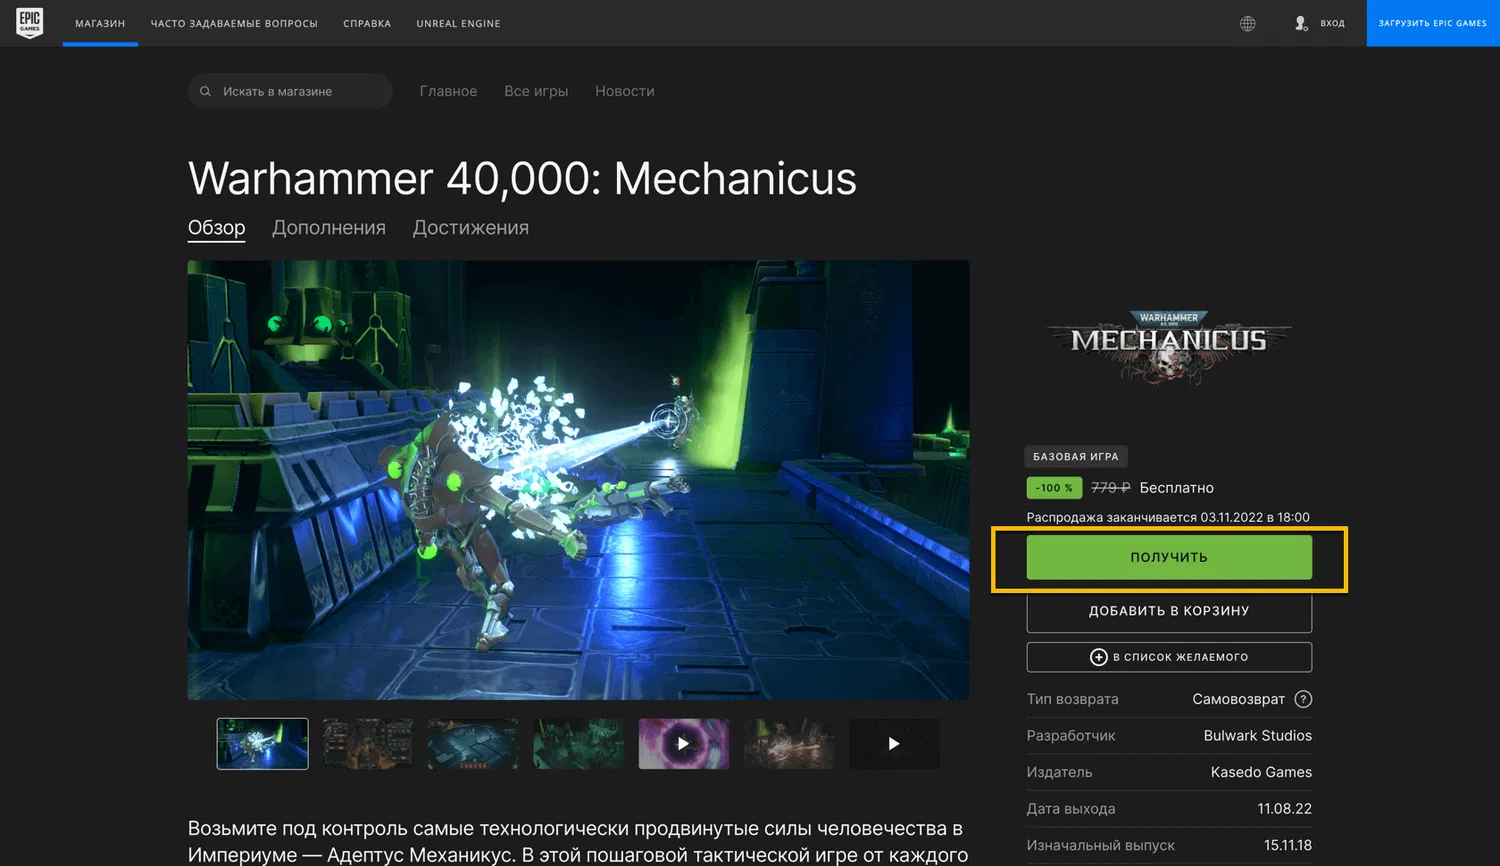1500x866 pixels.
Task: Open the language globe selector
Action: (1248, 23)
